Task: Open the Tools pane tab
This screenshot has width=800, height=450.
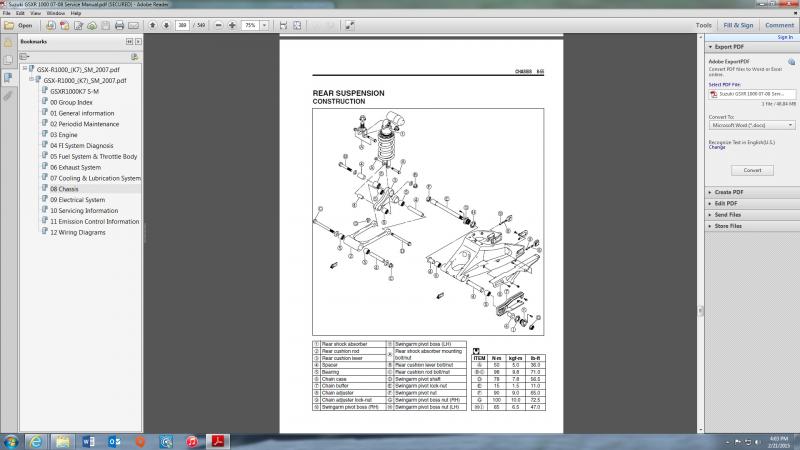Action: point(704,25)
